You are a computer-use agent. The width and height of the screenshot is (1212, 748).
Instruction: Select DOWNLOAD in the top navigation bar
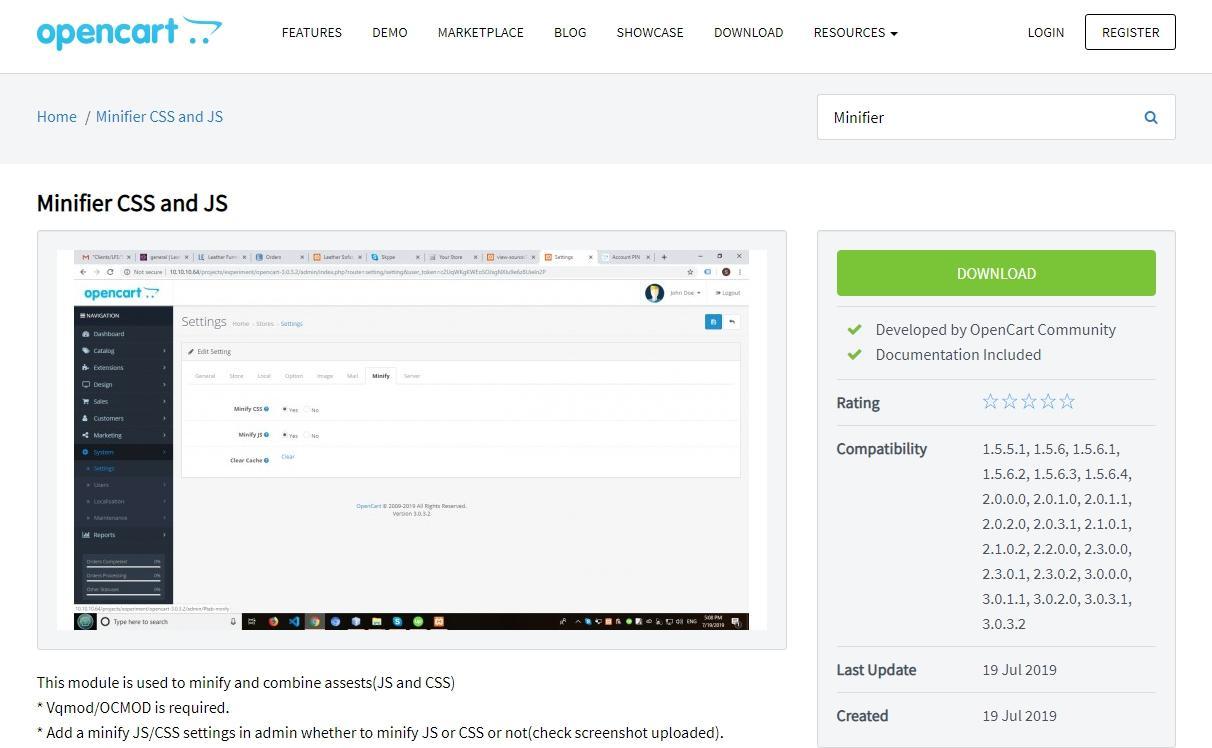point(749,32)
